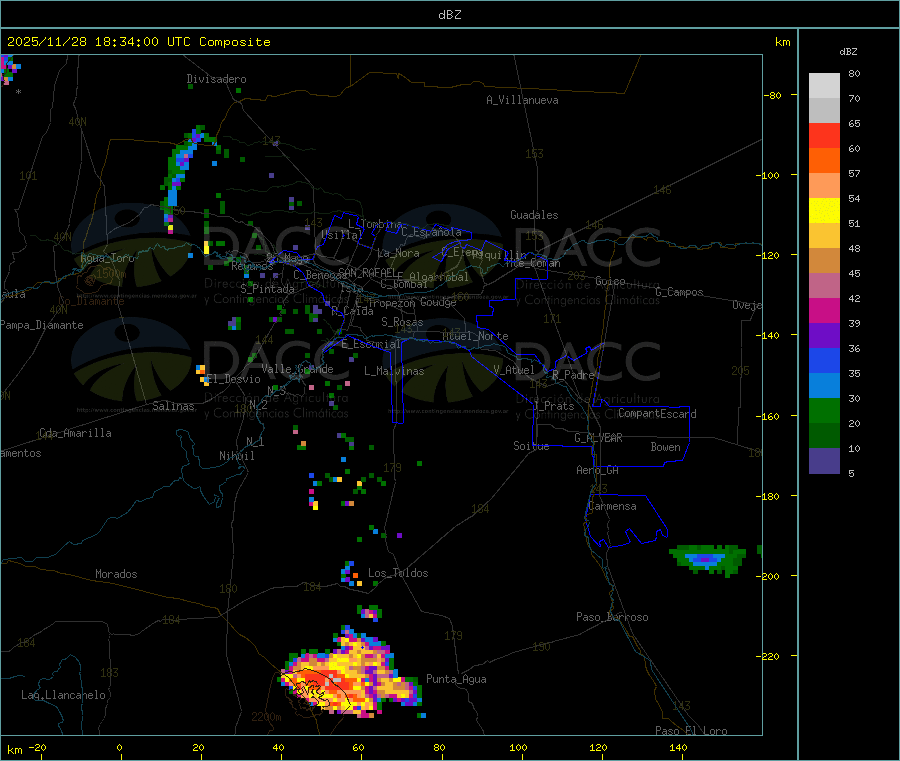Image resolution: width=900 pixels, height=761 pixels.
Task: Click the Carmensa map label
Action: click(x=612, y=506)
